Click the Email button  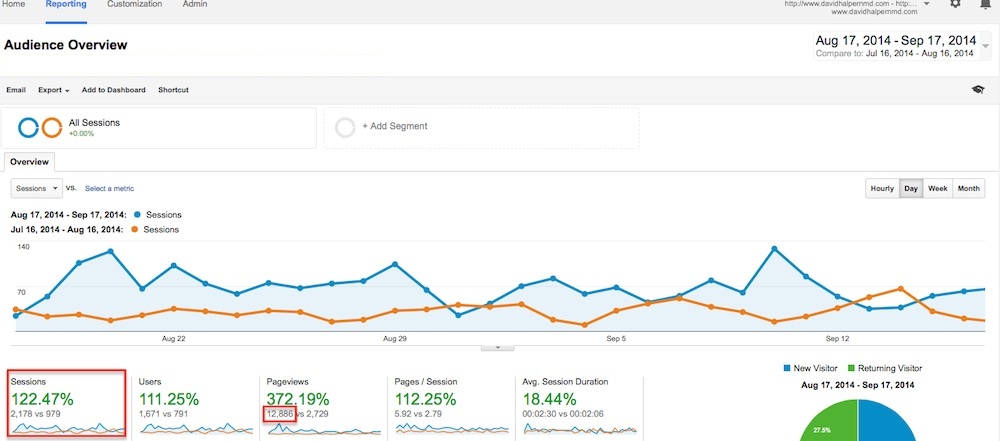coord(16,90)
